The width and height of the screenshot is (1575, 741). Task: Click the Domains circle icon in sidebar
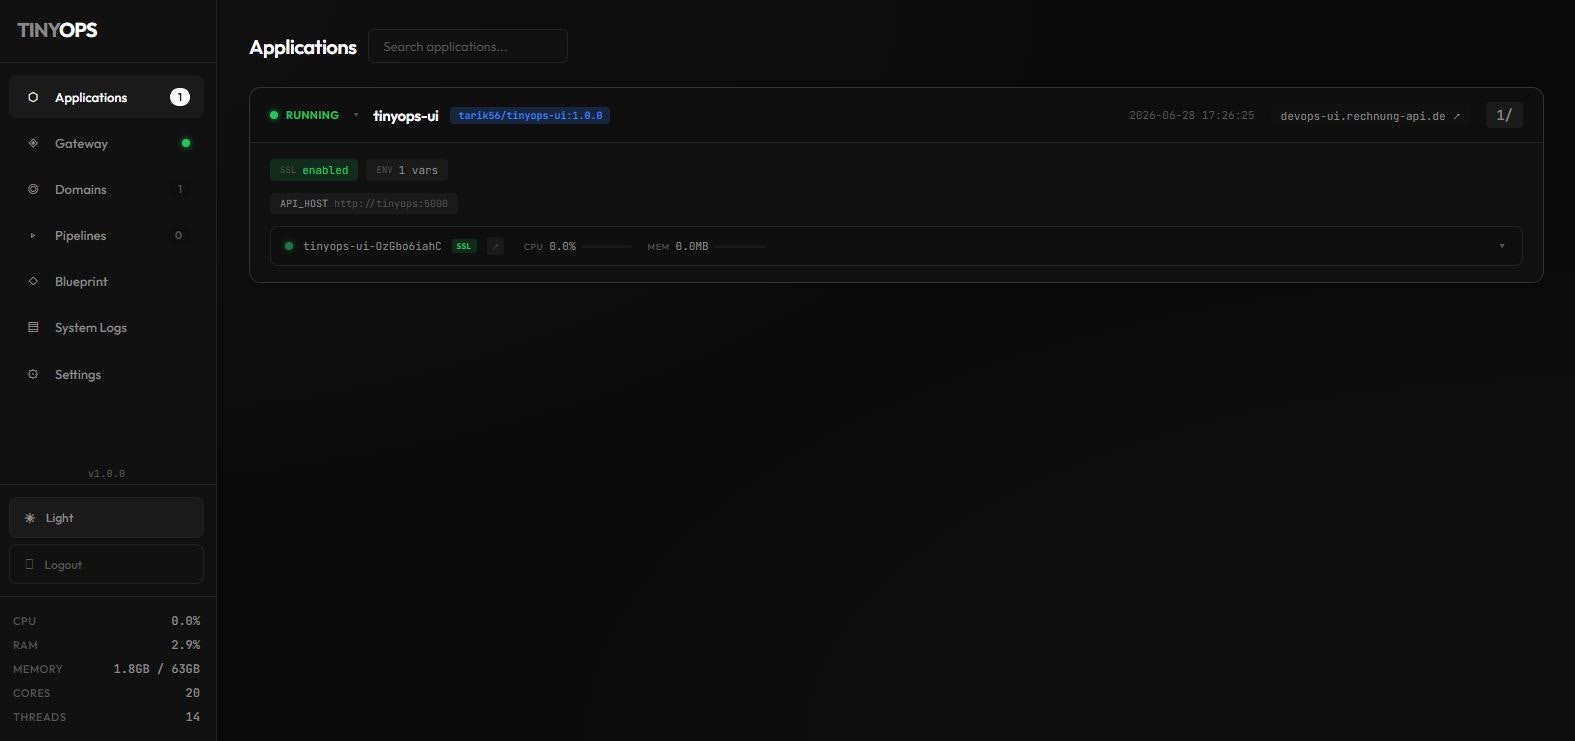[33, 189]
